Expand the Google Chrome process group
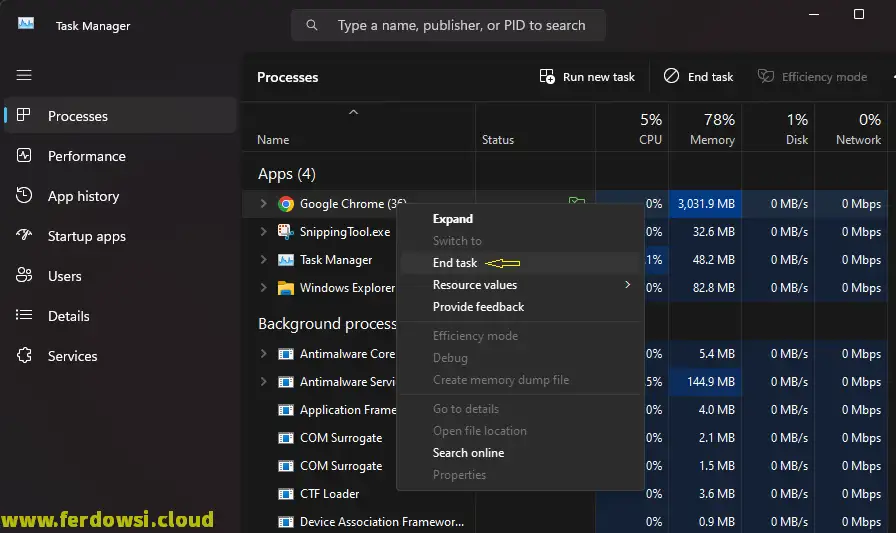896x533 pixels. pyautogui.click(x=263, y=203)
